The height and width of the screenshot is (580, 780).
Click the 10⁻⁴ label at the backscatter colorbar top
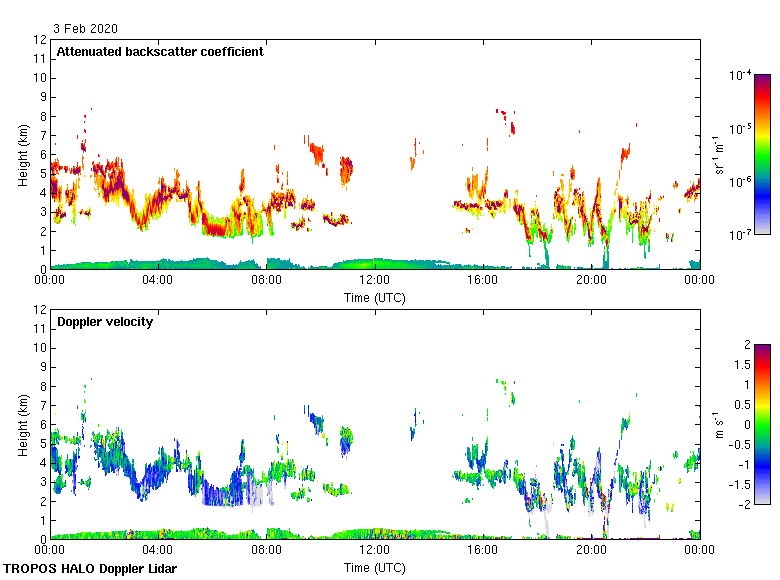(741, 75)
